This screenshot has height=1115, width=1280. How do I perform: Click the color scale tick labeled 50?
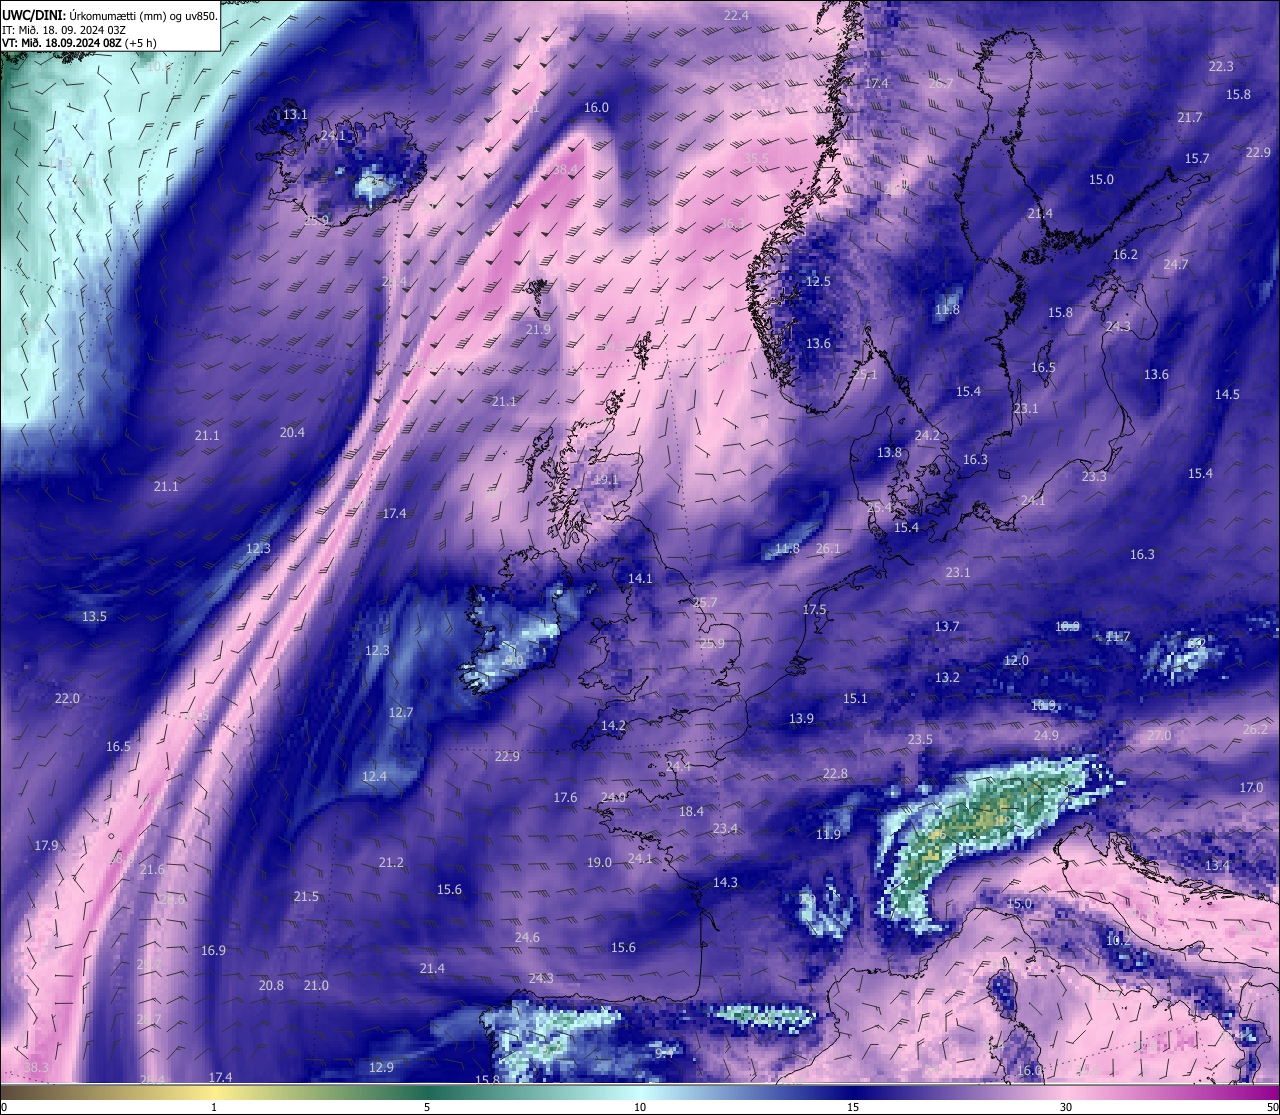tap(1271, 1107)
